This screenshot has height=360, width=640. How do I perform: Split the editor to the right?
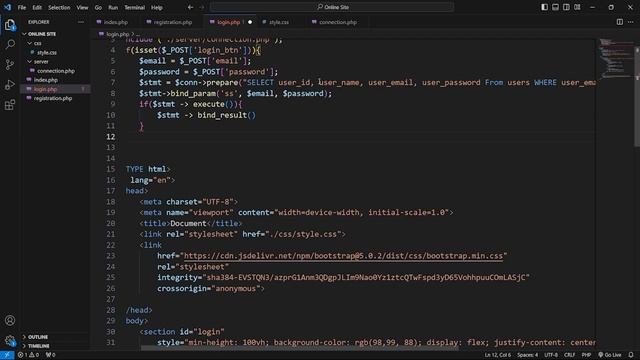[x=620, y=22]
